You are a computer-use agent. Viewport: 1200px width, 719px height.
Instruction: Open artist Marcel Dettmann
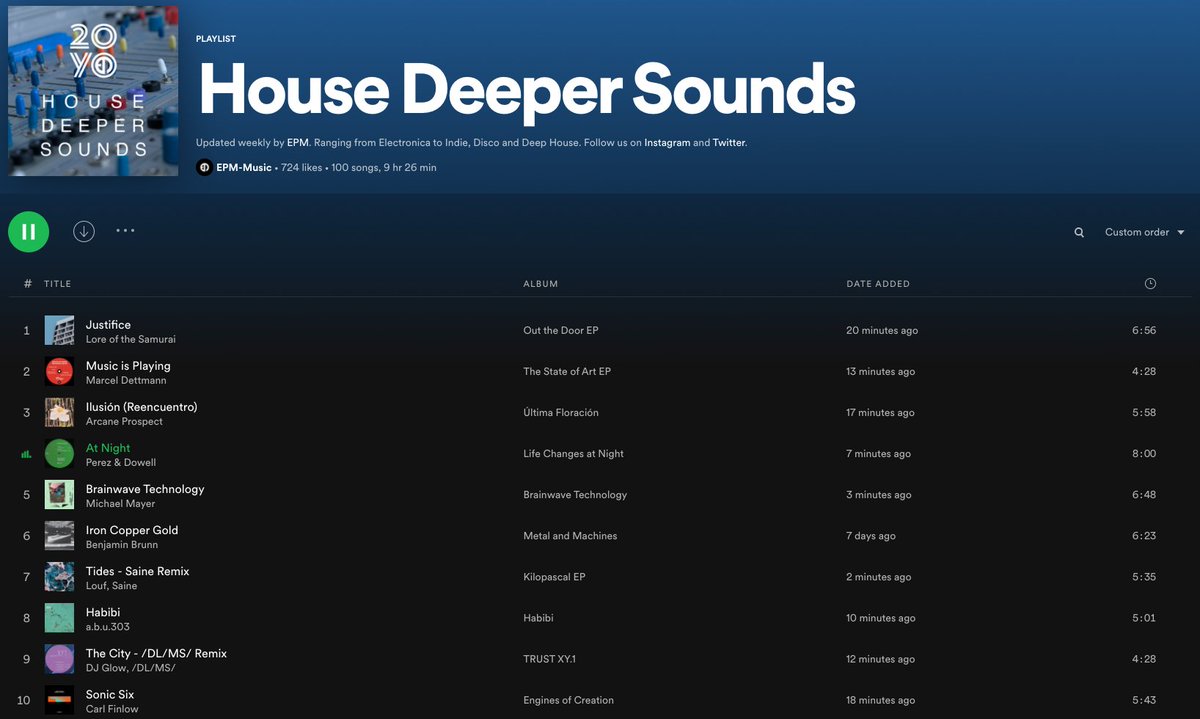click(126, 381)
